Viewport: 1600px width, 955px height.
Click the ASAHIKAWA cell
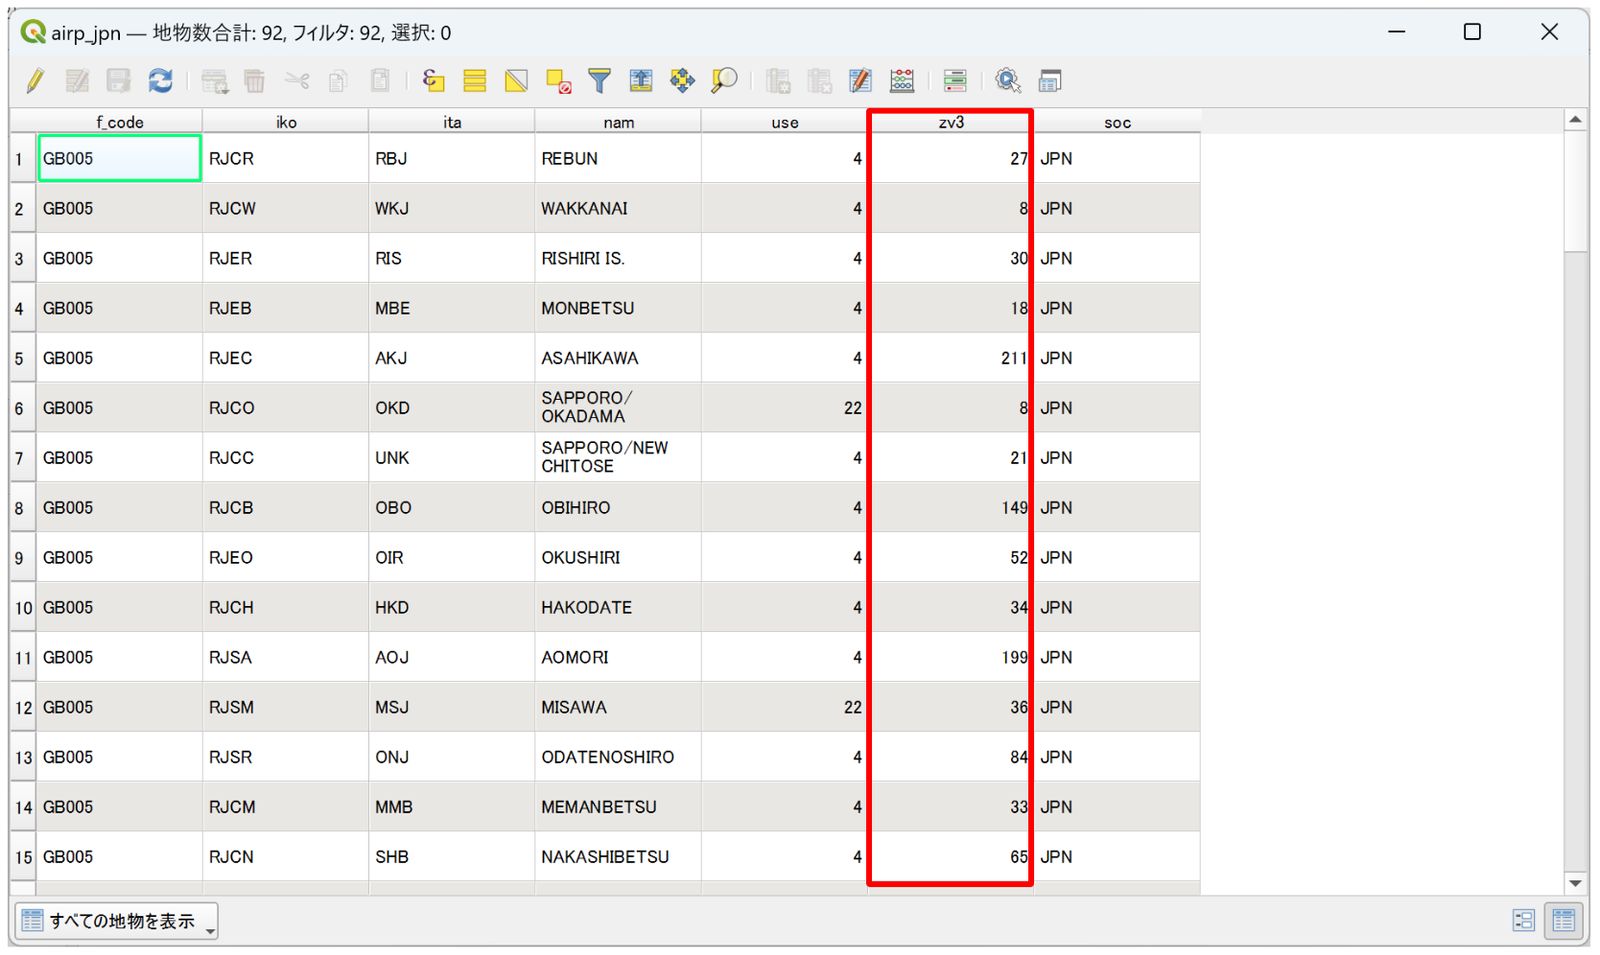618,358
